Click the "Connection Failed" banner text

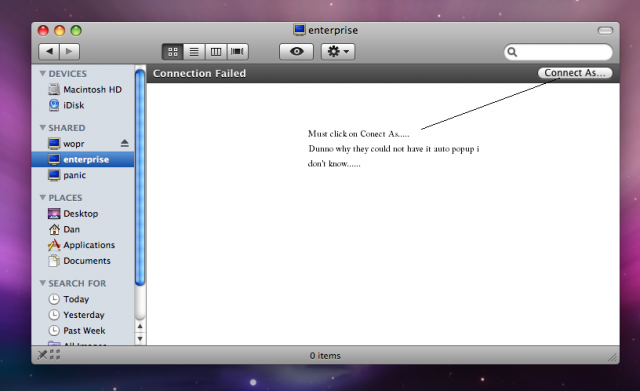[200, 73]
